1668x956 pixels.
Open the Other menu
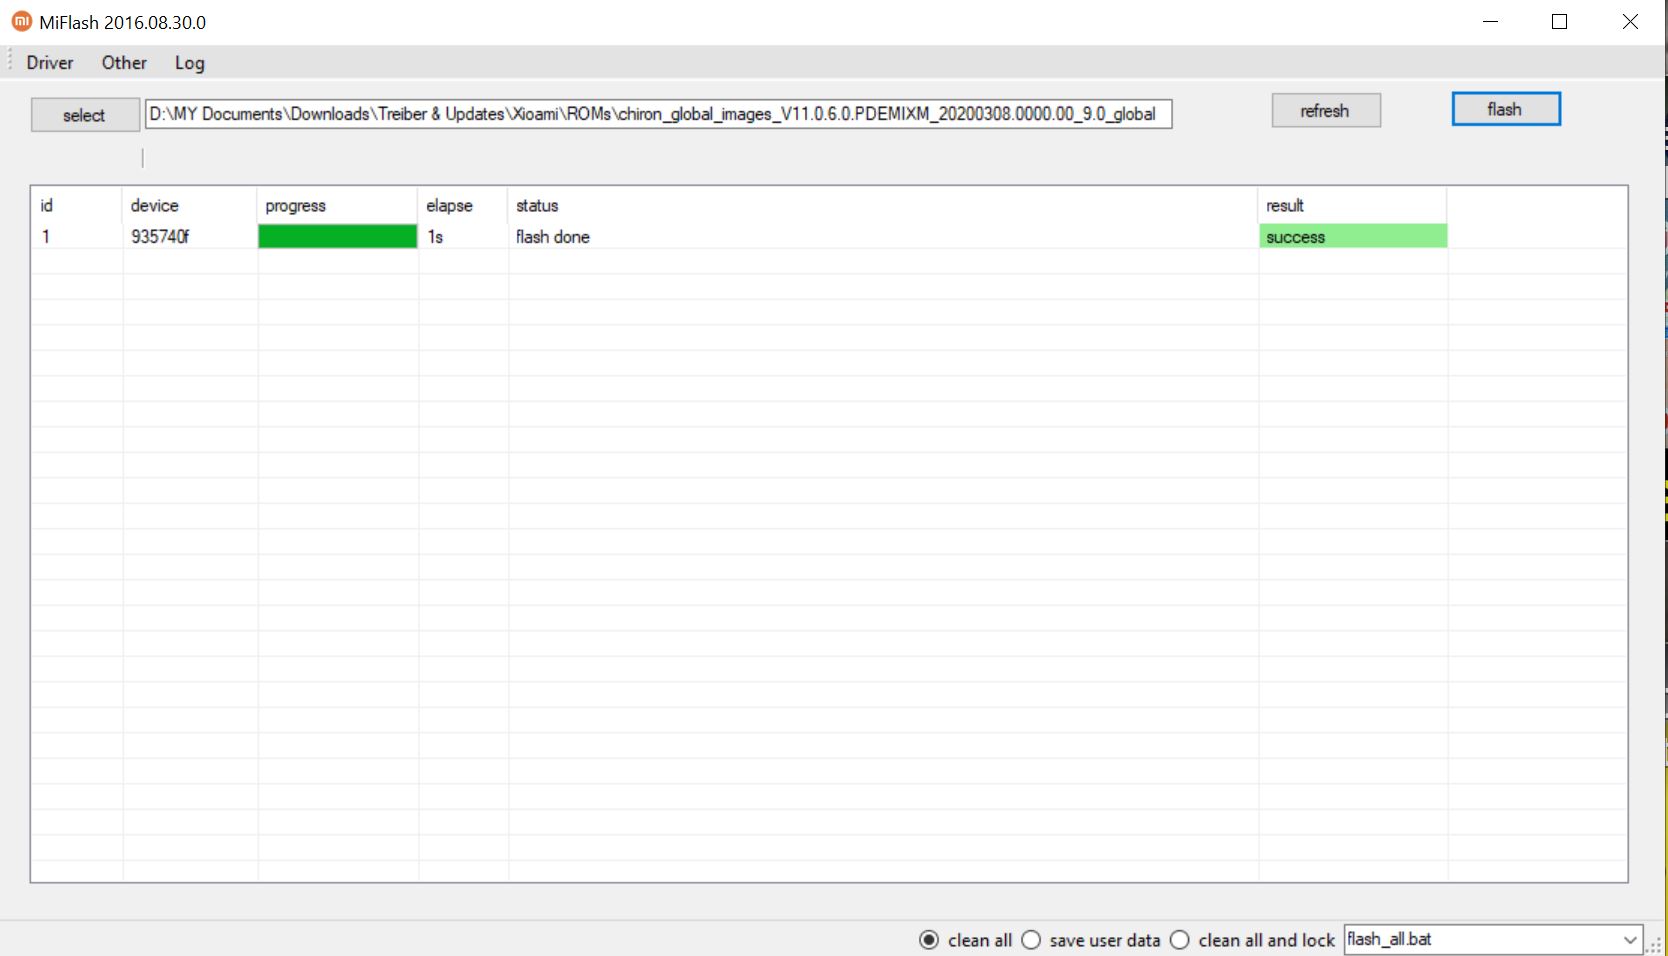[124, 62]
